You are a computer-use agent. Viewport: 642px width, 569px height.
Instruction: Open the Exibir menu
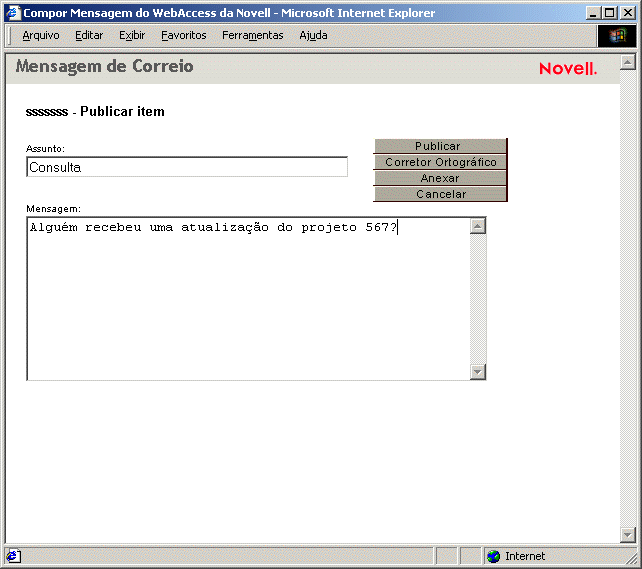point(132,36)
